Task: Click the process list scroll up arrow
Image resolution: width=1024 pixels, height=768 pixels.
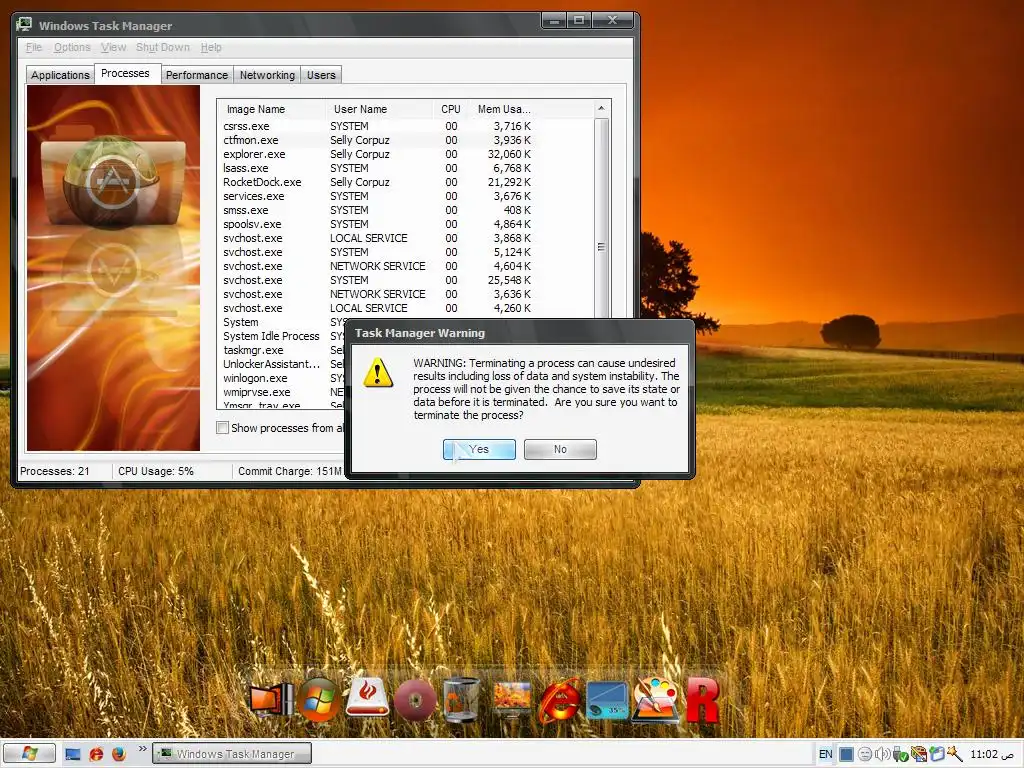Action: 601,108
